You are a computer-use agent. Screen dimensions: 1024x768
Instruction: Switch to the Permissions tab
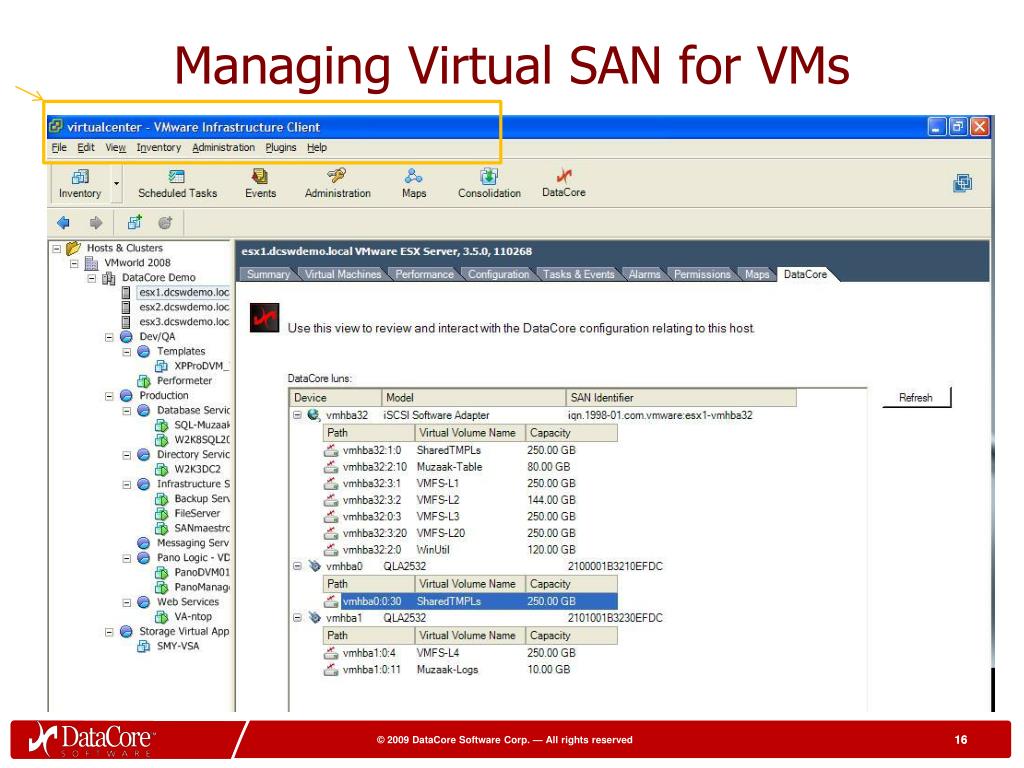tap(702, 274)
